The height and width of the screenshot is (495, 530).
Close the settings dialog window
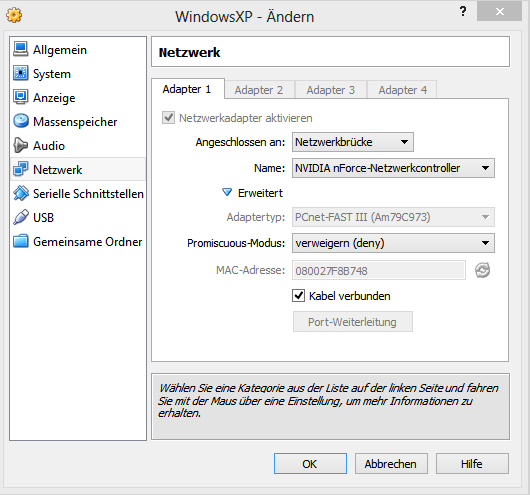(499, 11)
